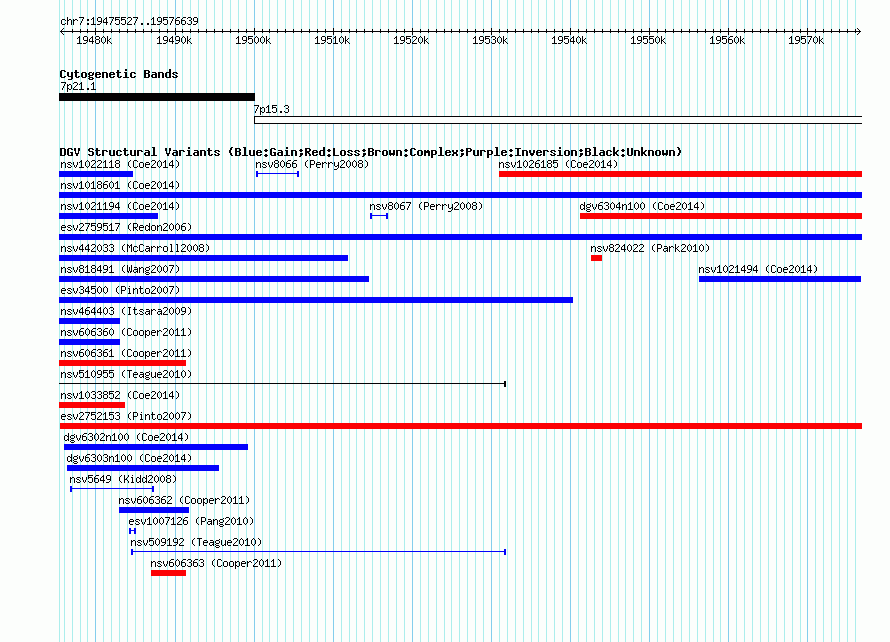The height and width of the screenshot is (642, 890).
Task: Open the nsv1021194 (Coe2014) variant label
Action: [x=120, y=206]
